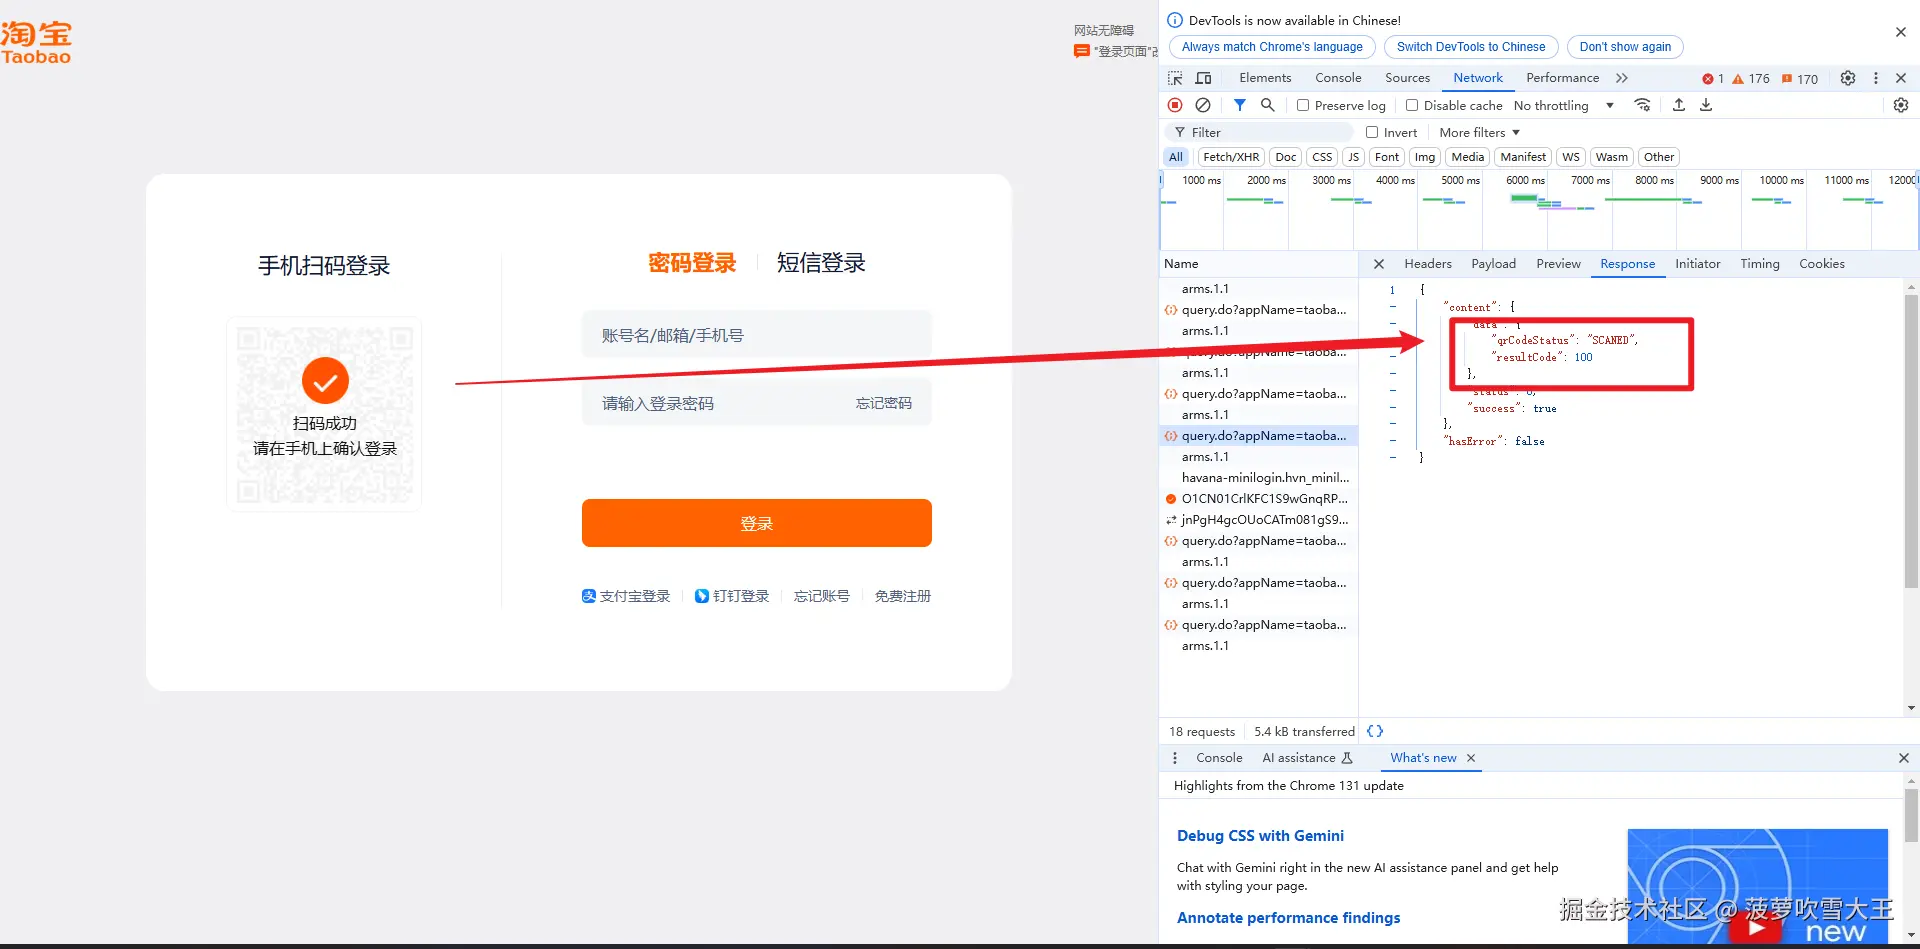Select the All request type filter
Viewport: 1920px width, 949px height.
[1176, 157]
